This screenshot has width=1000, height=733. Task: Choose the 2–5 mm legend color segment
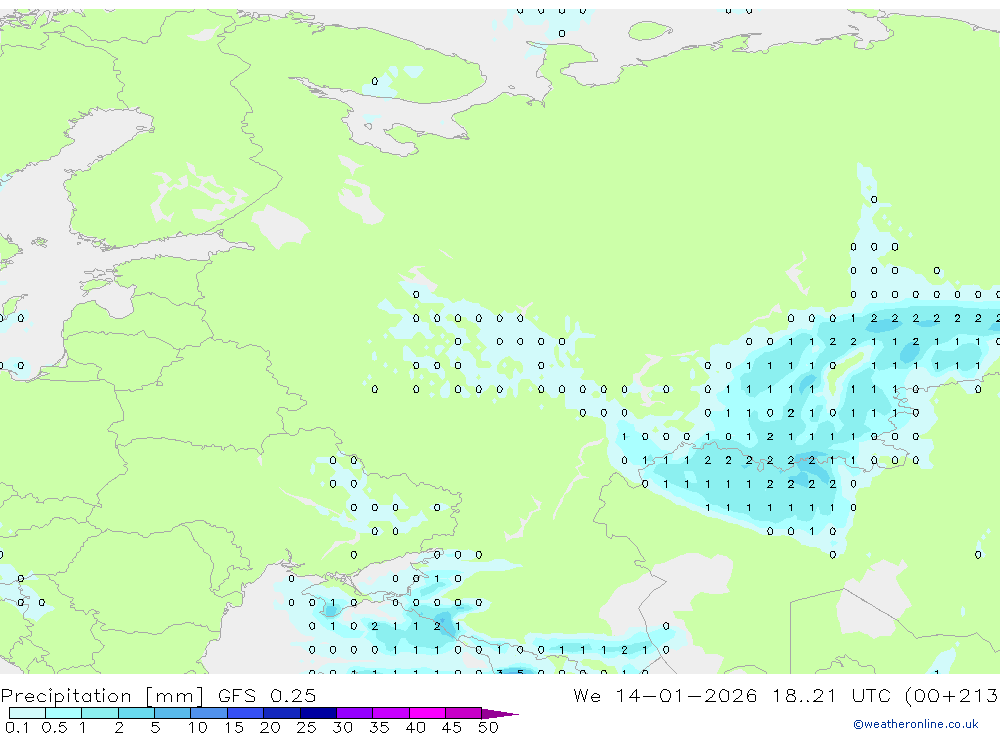[136, 713]
